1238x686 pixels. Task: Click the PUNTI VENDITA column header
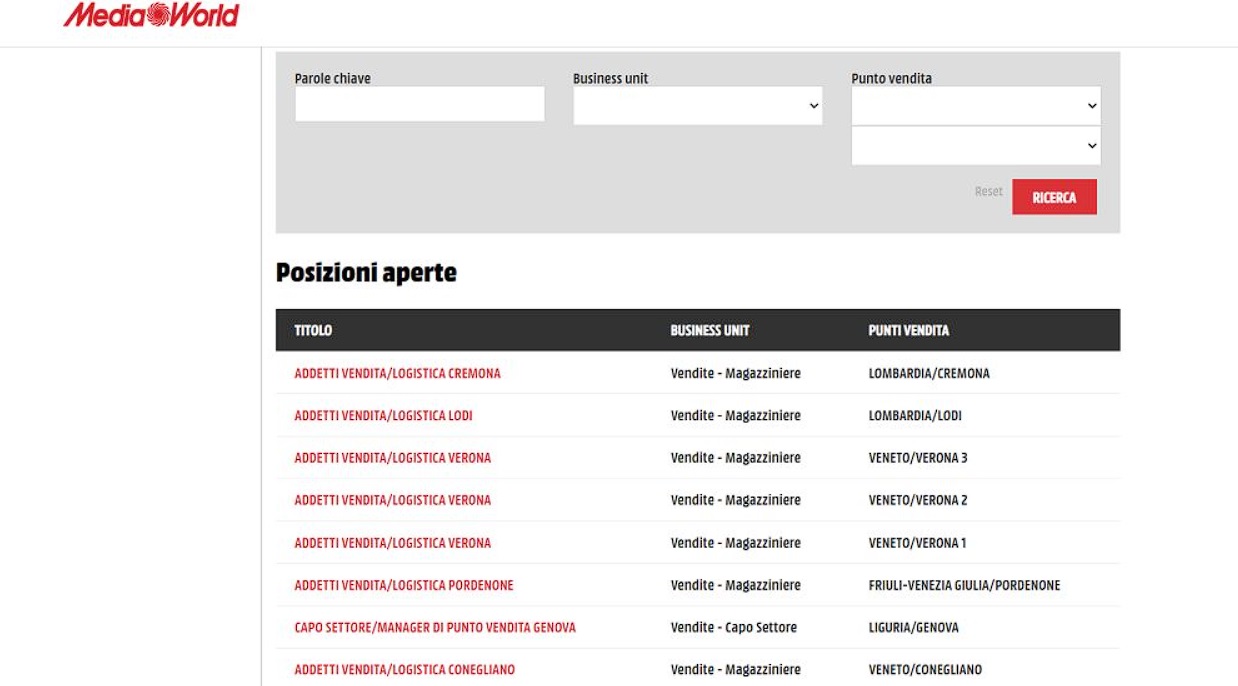(x=909, y=330)
